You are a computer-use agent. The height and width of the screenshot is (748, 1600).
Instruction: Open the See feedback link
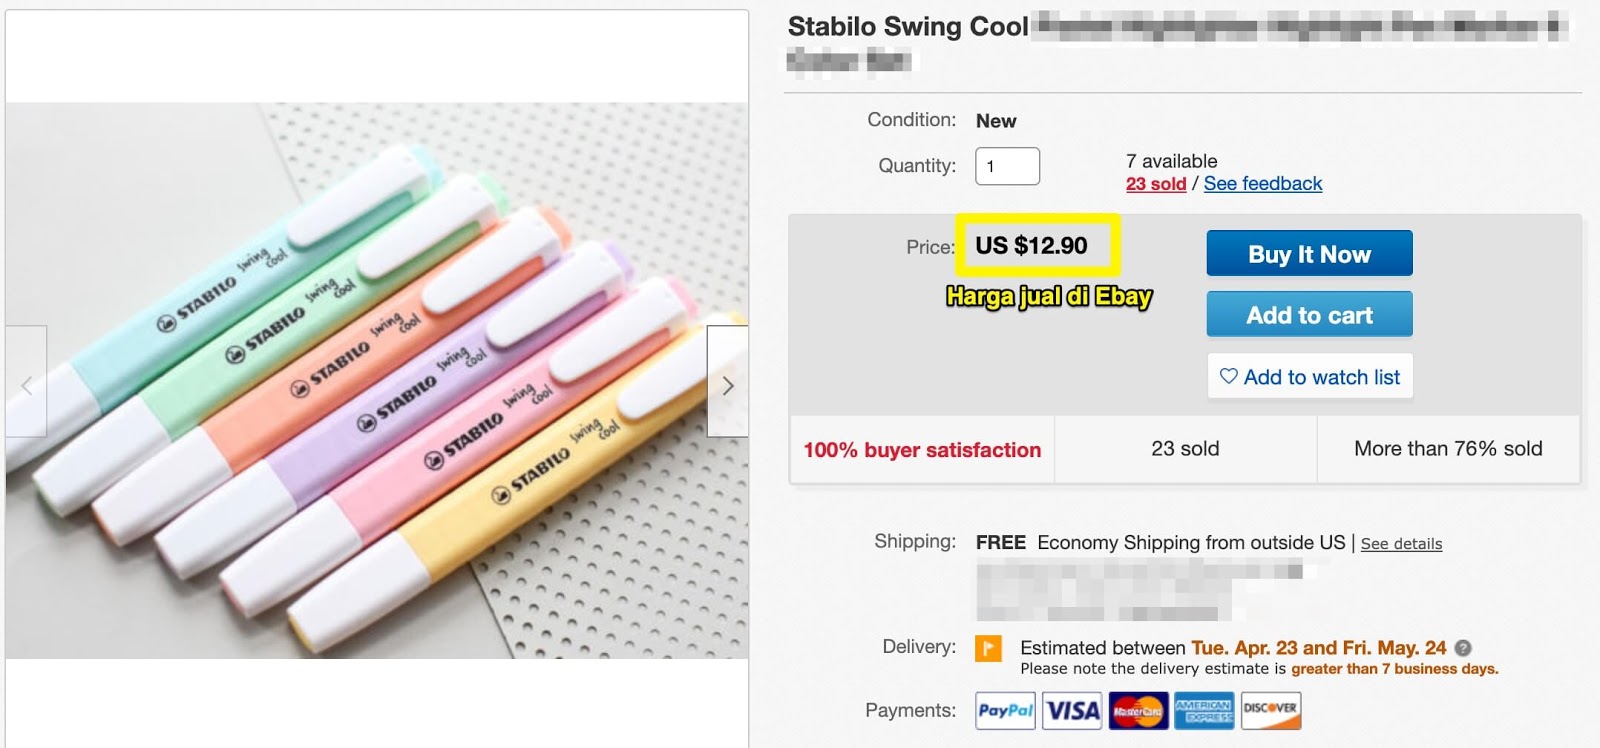click(x=1262, y=184)
